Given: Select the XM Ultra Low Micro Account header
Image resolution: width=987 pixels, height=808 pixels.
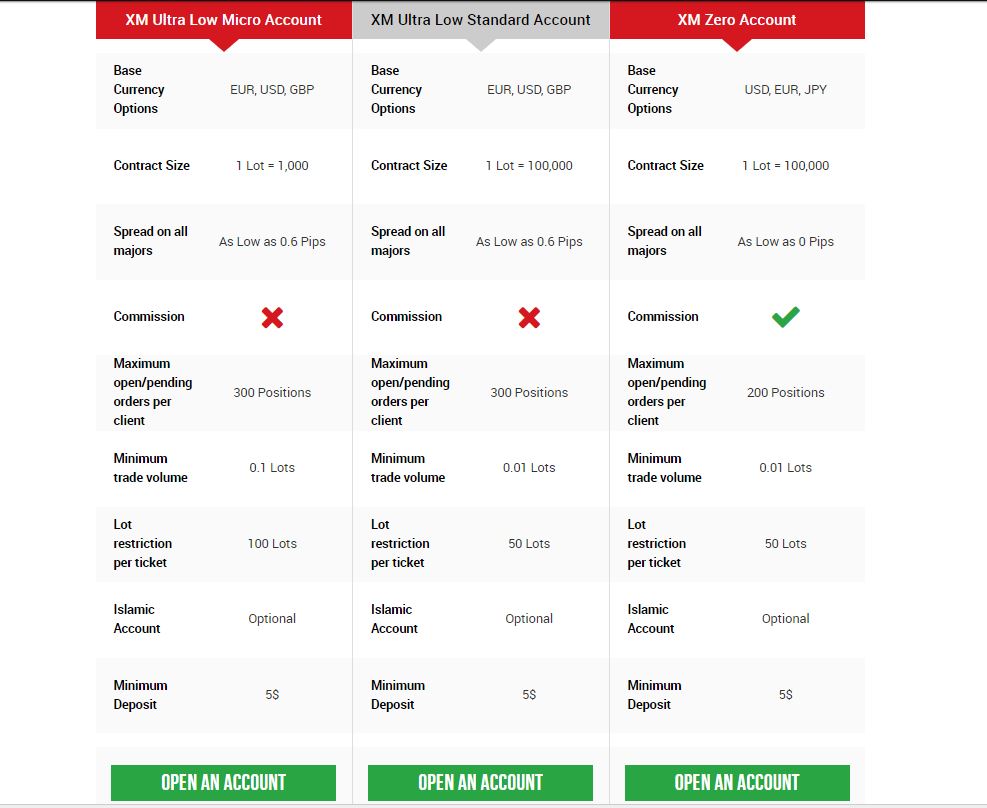Looking at the screenshot, I should click(224, 20).
